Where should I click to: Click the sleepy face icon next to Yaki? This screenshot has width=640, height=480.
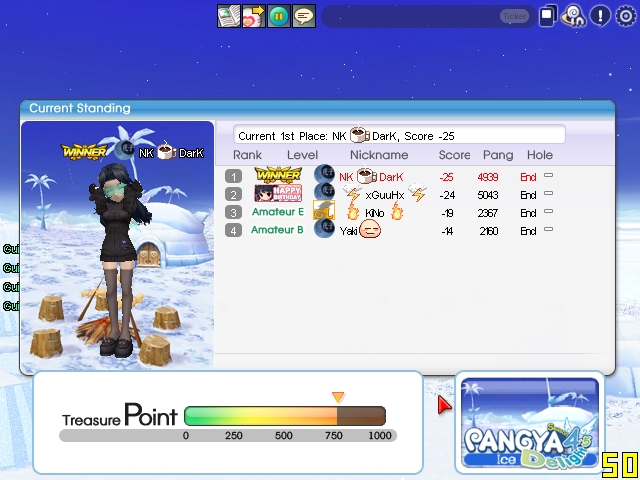click(370, 229)
